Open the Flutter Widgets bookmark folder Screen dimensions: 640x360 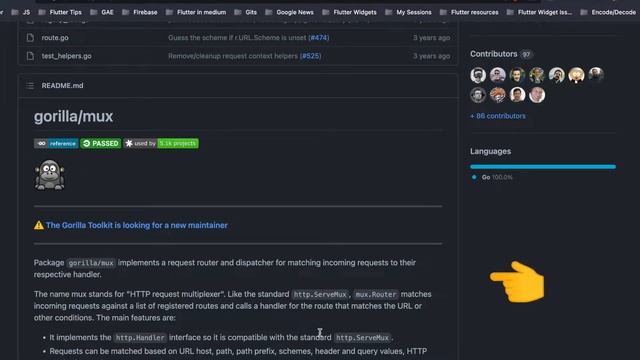[349, 12]
